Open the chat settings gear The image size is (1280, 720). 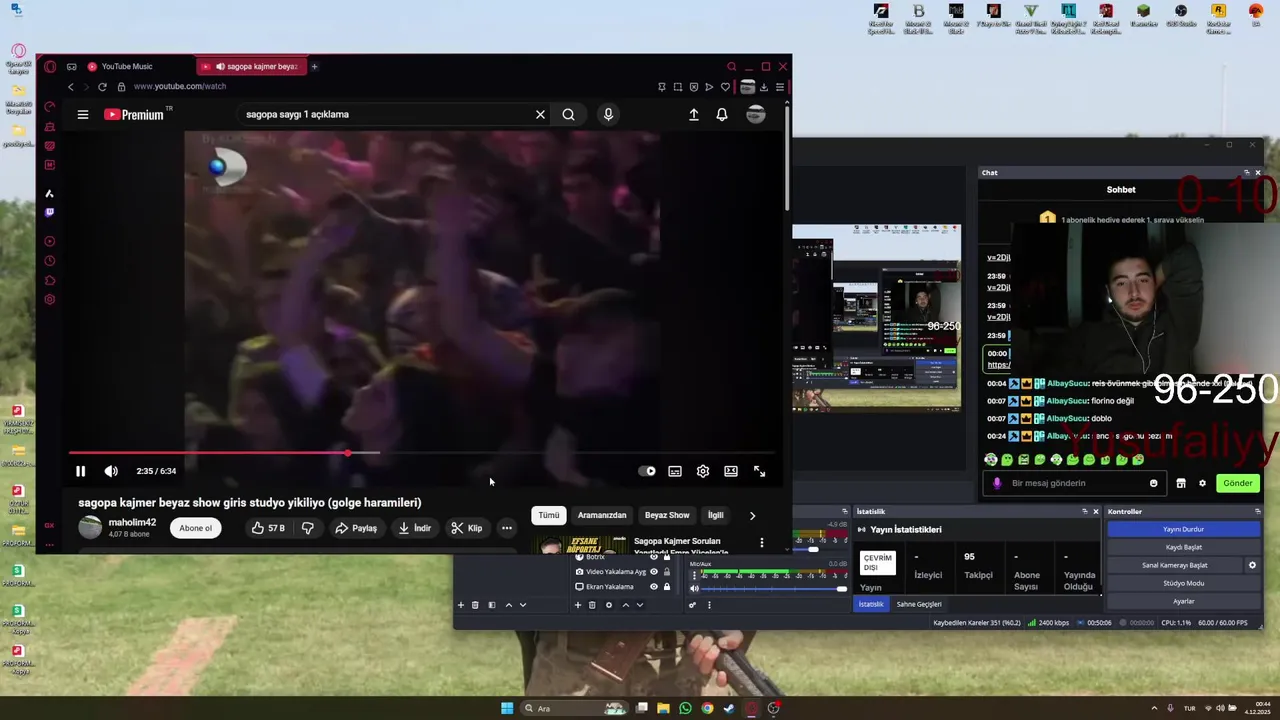pos(1203,483)
